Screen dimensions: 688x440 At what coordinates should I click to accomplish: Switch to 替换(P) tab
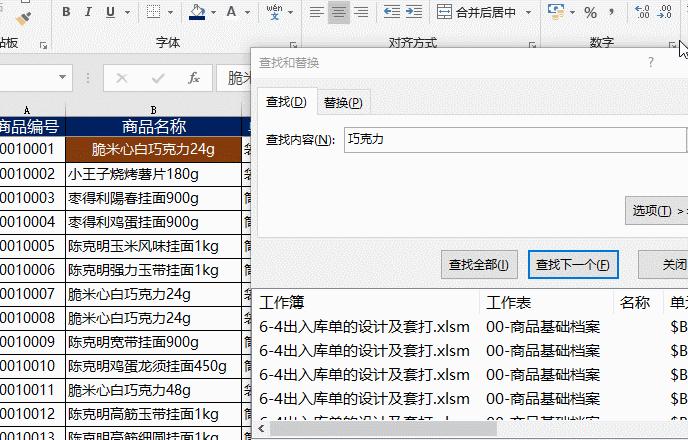click(343, 103)
